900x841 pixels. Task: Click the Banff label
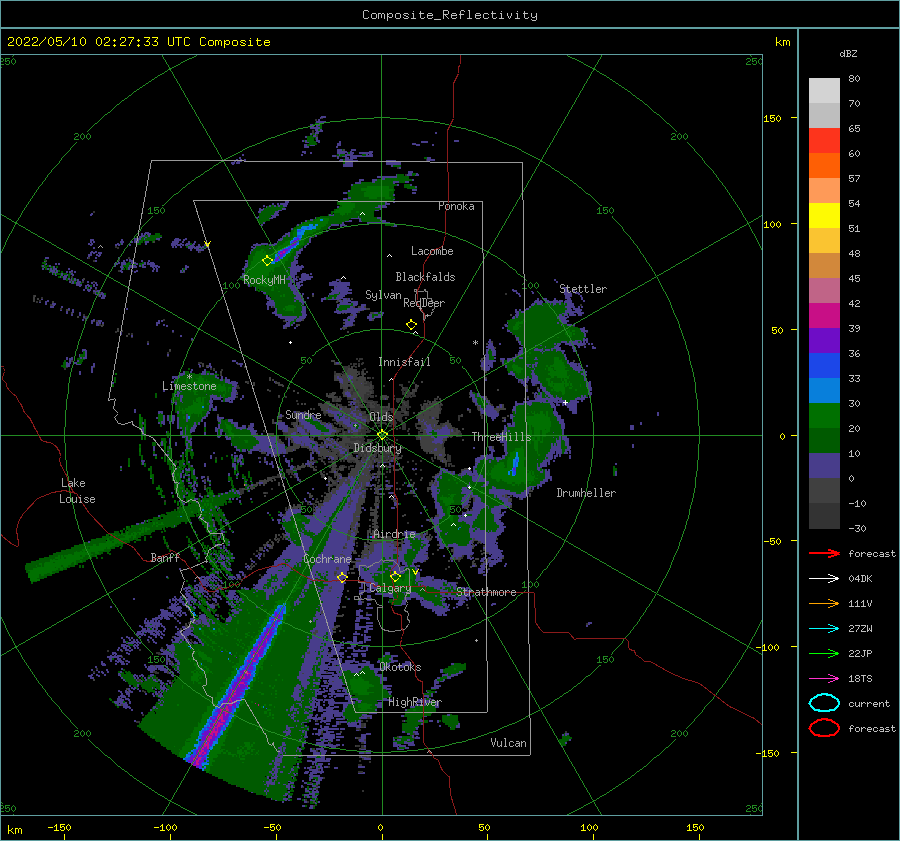165,557
